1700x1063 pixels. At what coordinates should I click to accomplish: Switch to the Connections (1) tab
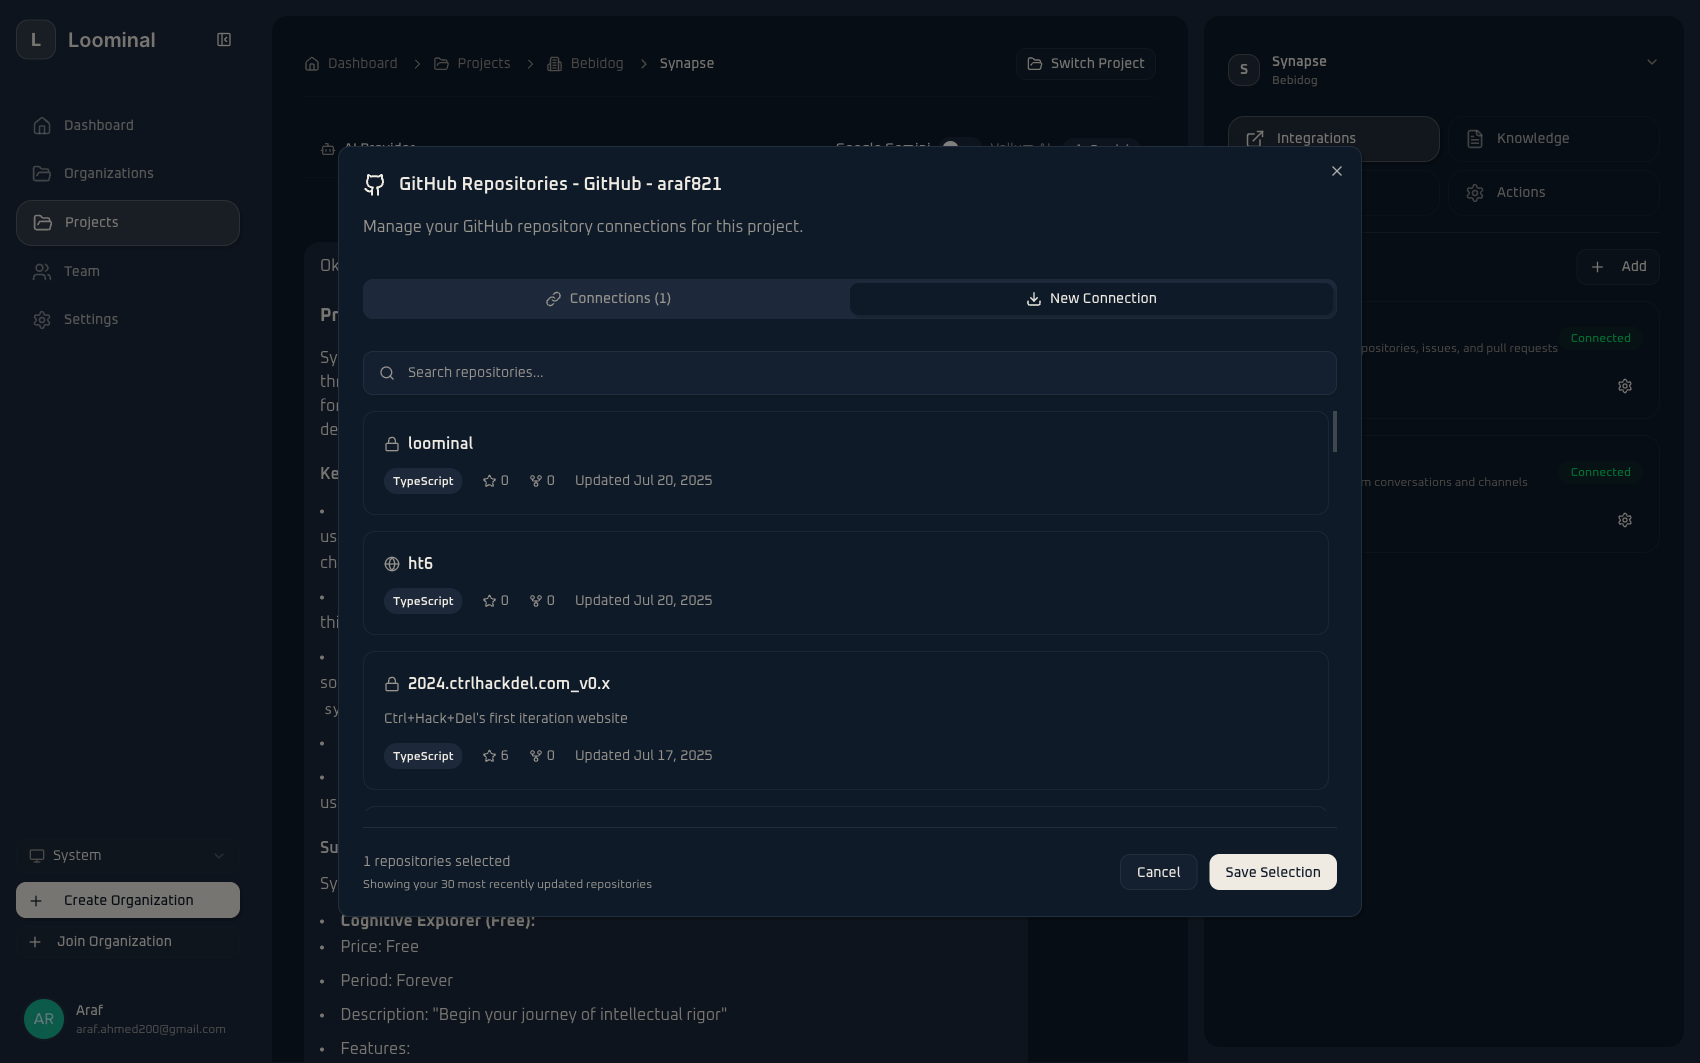607,298
